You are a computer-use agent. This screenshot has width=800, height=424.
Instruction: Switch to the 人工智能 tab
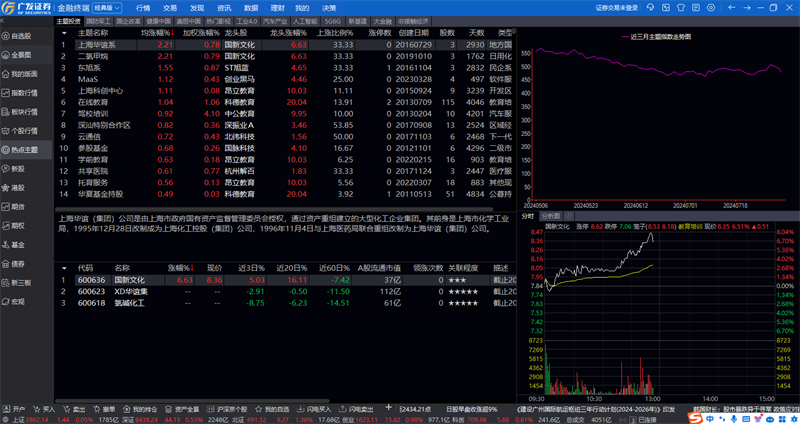pyautogui.click(x=305, y=21)
